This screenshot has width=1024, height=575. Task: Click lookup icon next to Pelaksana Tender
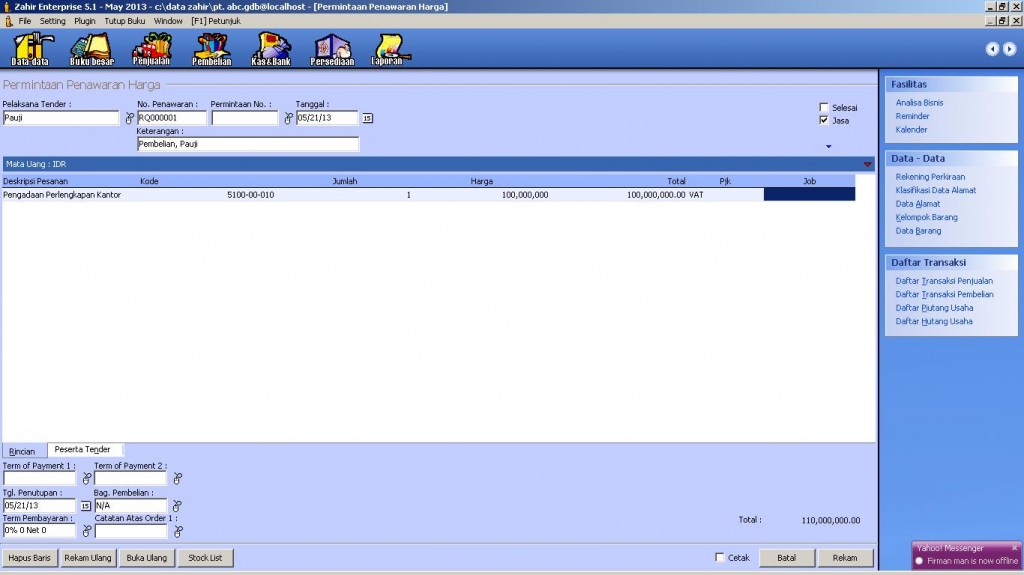pos(128,118)
